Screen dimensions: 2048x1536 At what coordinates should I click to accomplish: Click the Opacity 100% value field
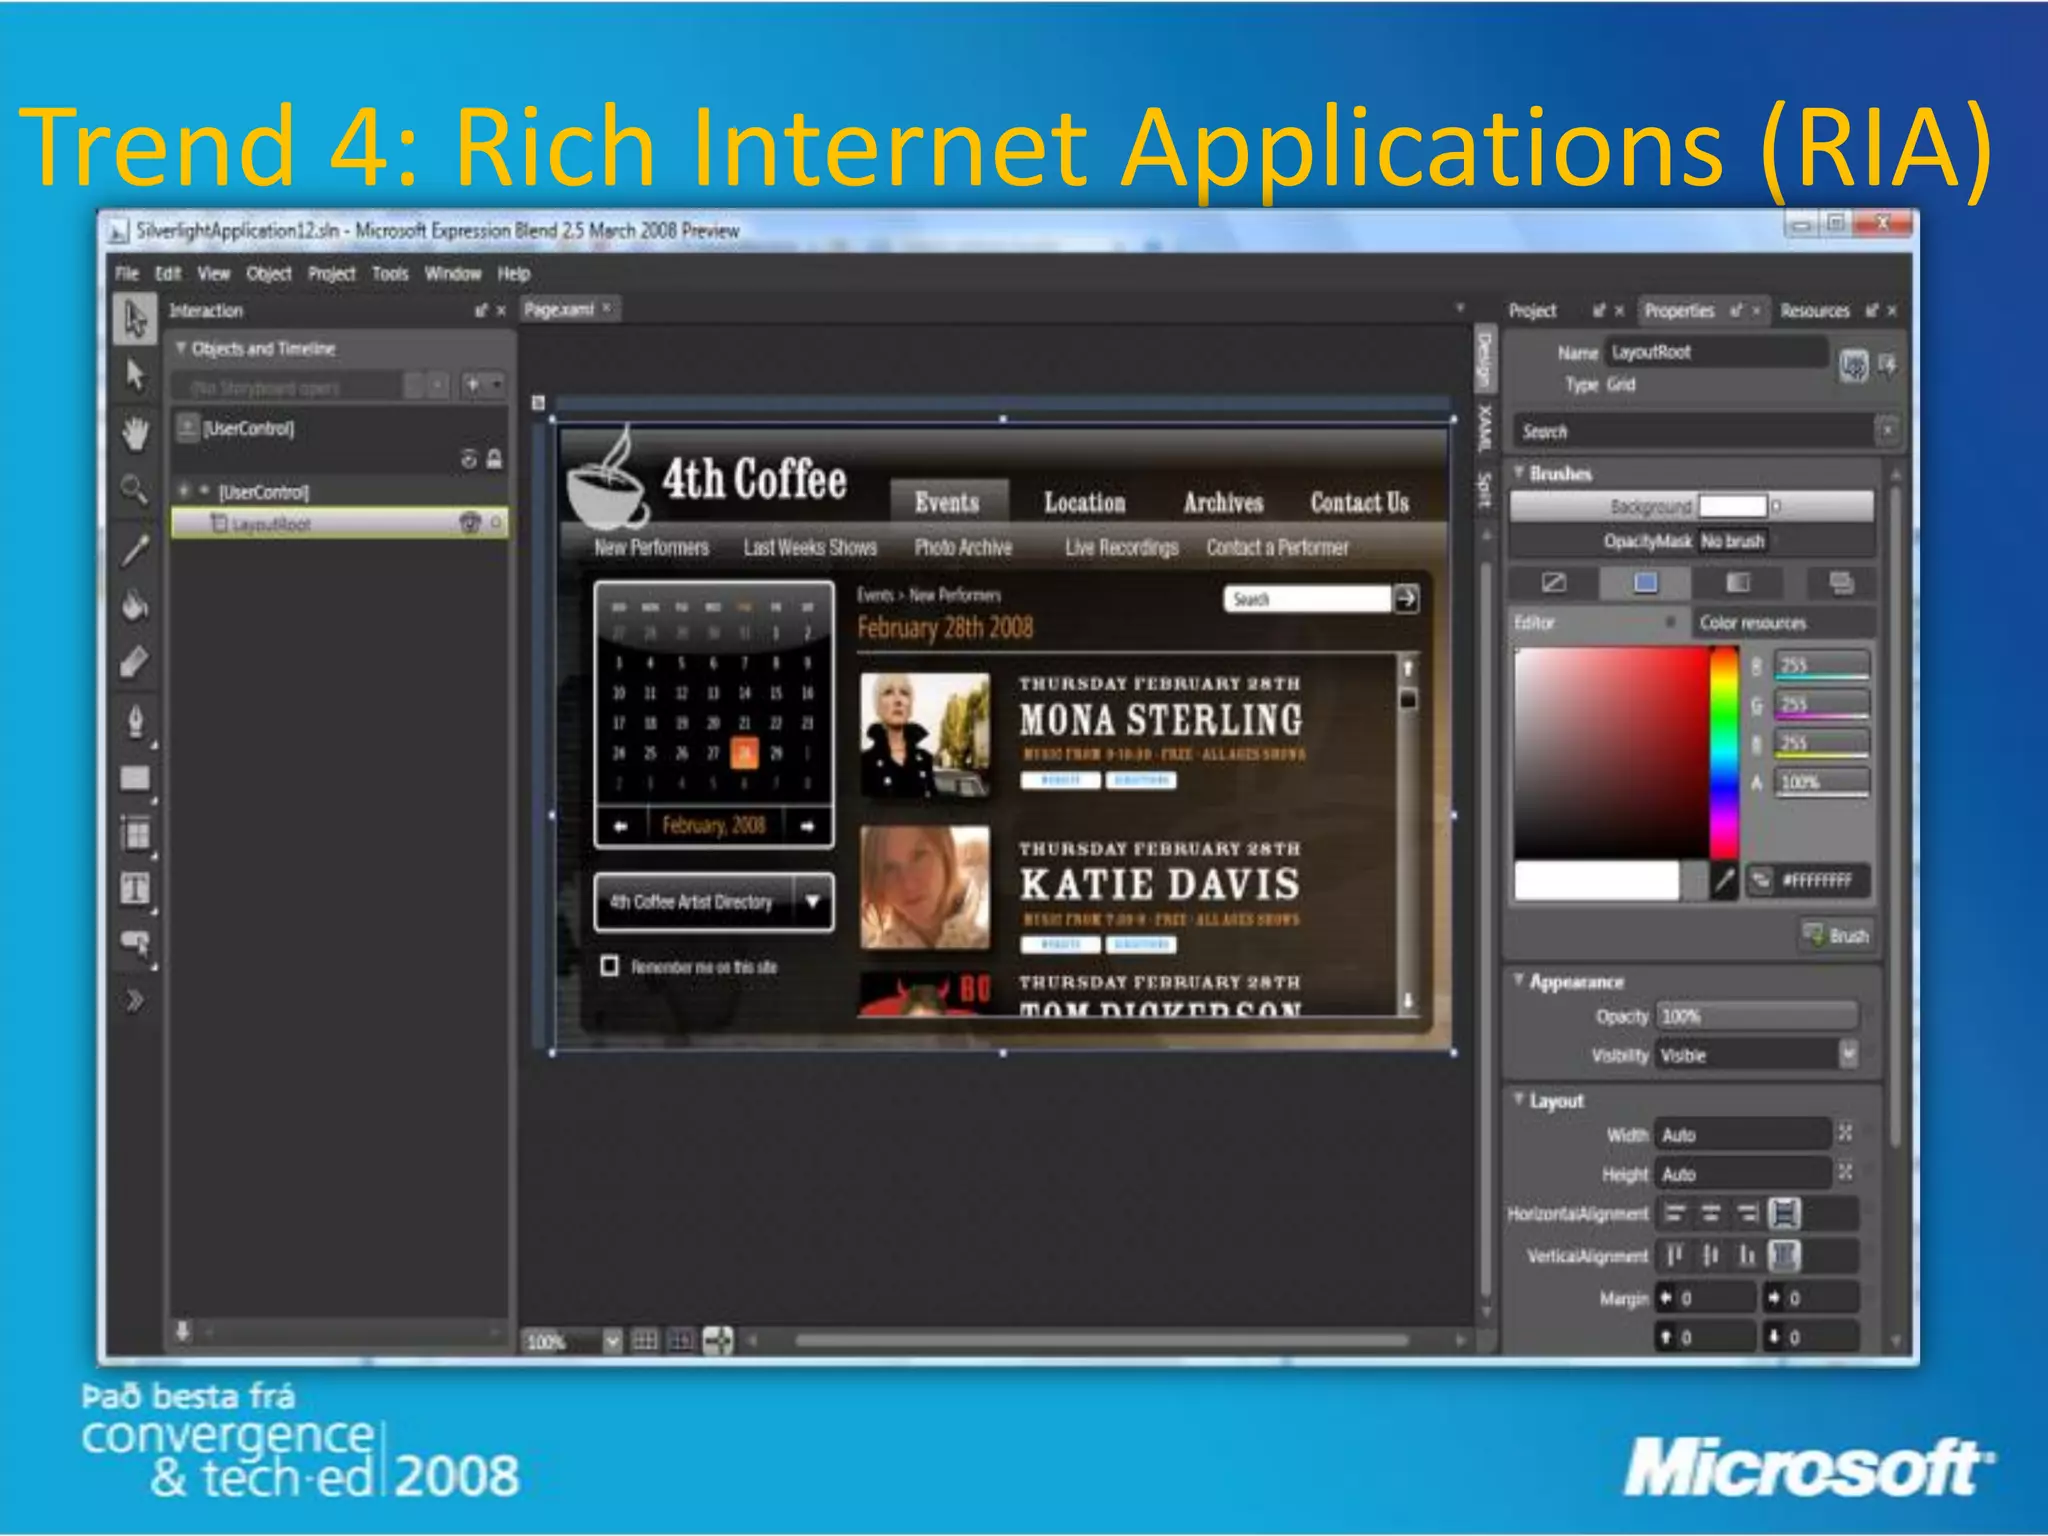point(1756,1016)
